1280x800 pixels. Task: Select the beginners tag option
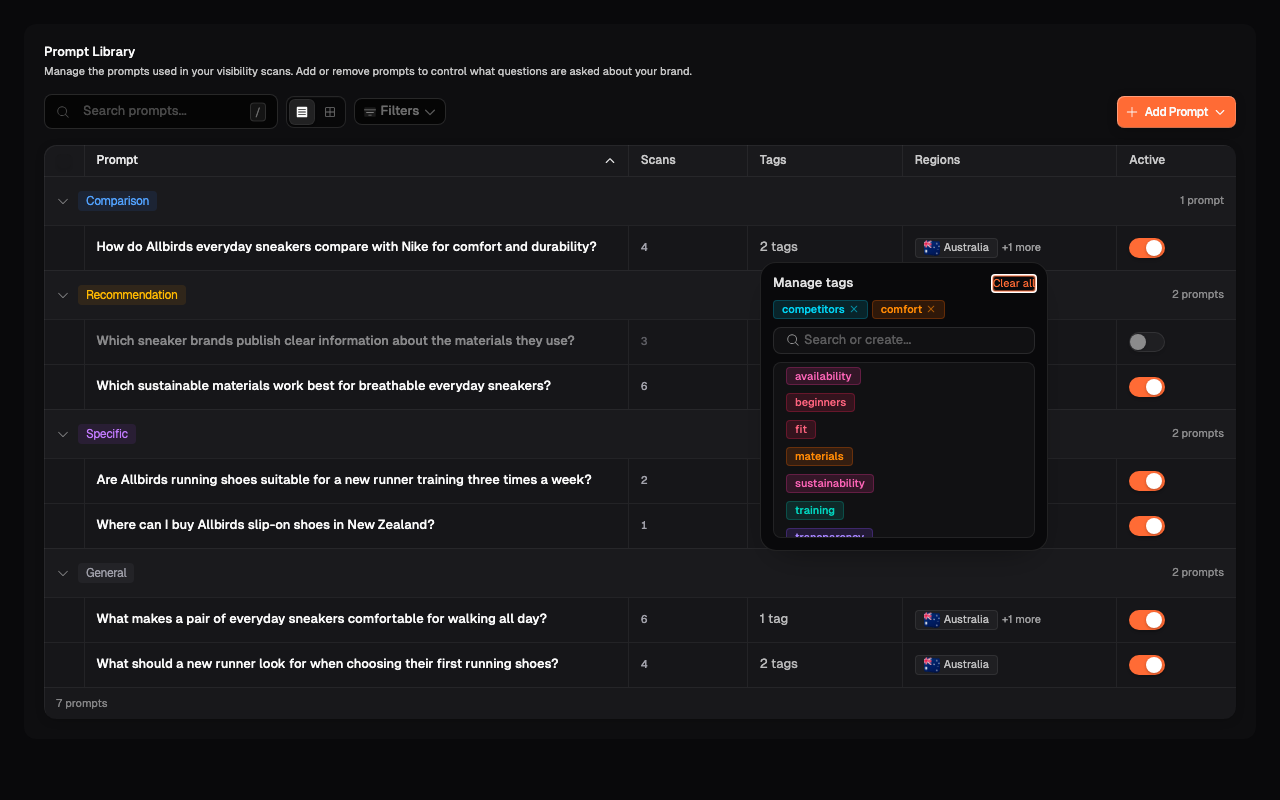[820, 402]
